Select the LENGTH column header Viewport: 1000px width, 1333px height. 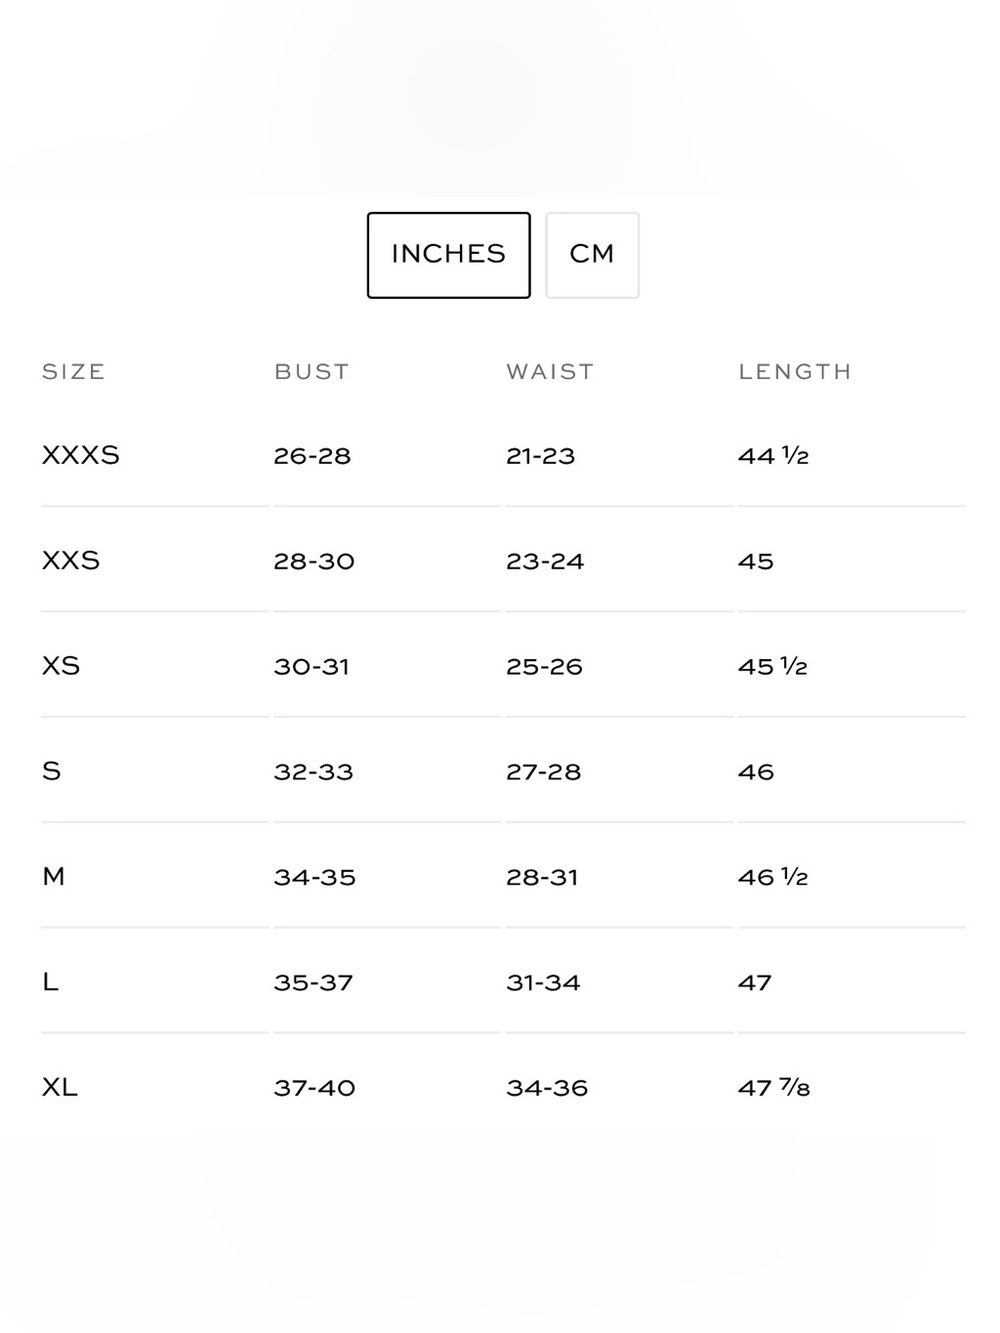[x=795, y=372]
